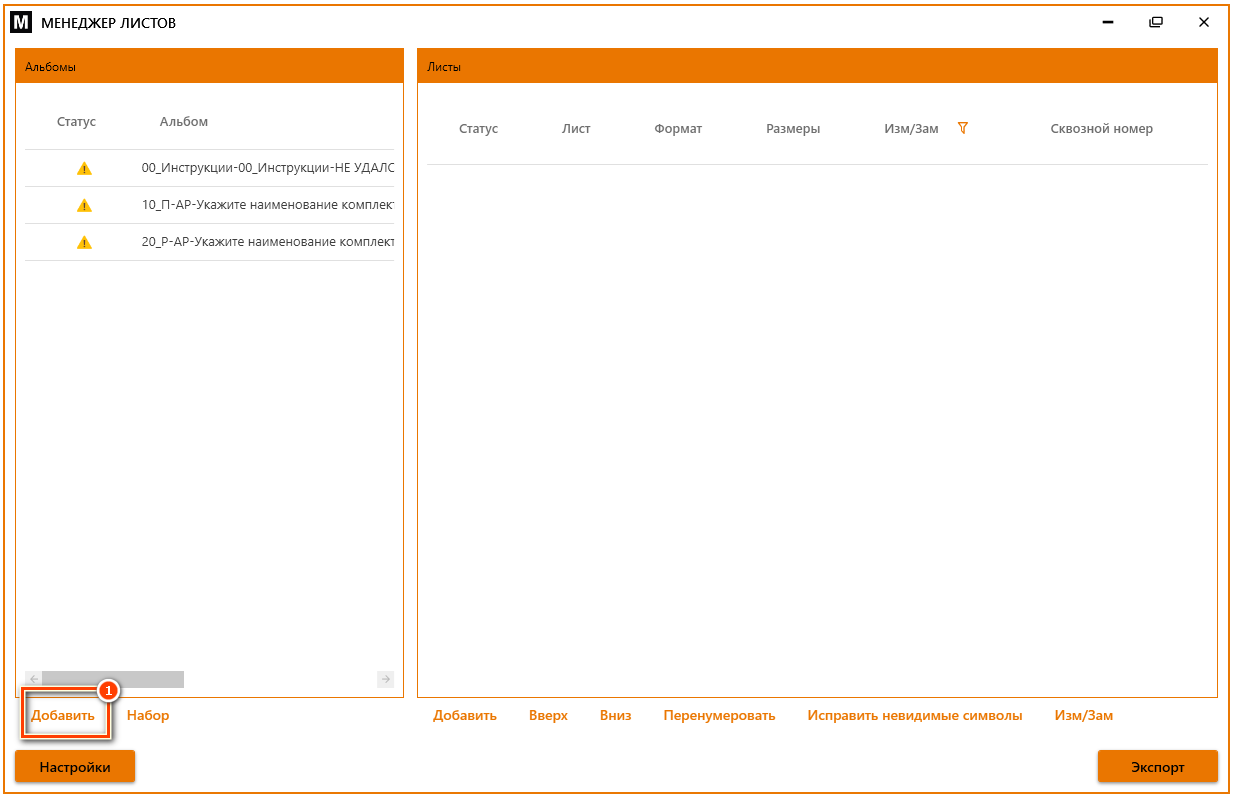Click Добавить under the Листы panel
The width and height of the screenshot is (1236, 798).
coord(465,715)
